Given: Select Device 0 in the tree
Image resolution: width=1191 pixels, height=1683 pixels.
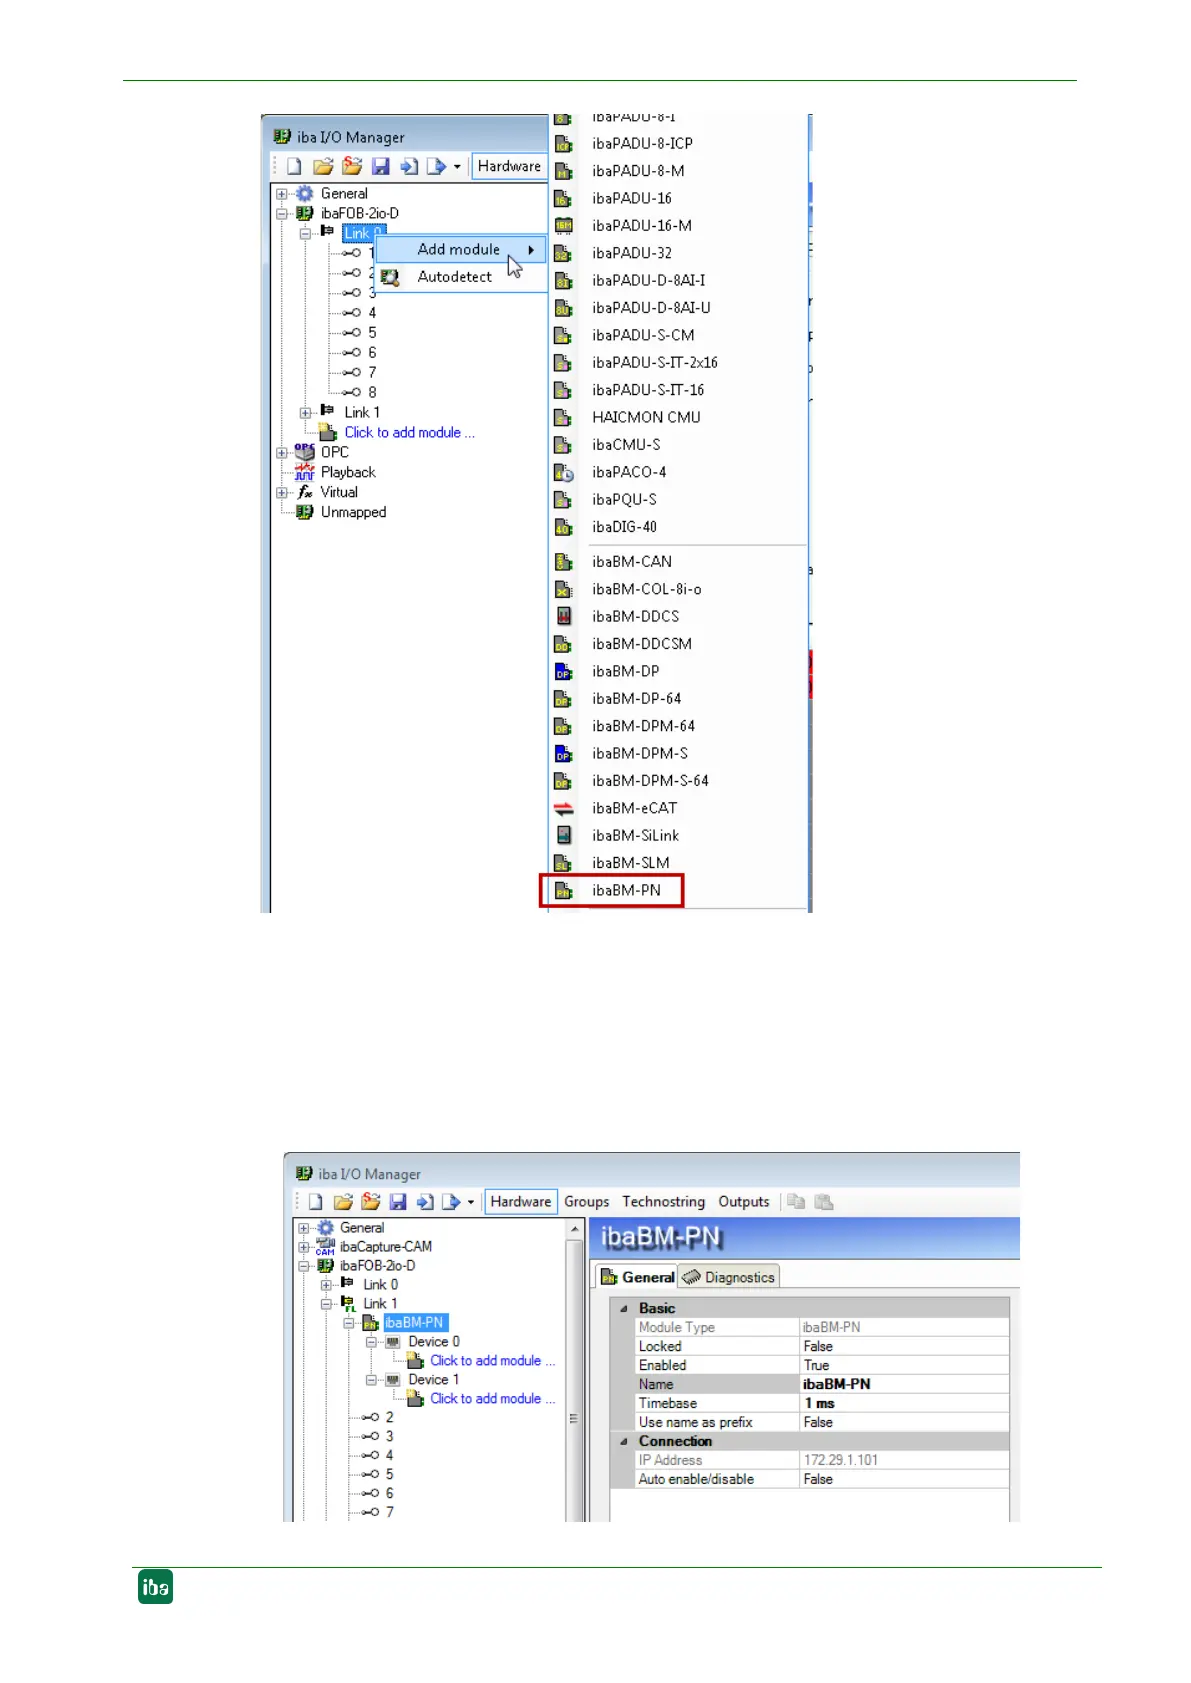Looking at the screenshot, I should [434, 1342].
